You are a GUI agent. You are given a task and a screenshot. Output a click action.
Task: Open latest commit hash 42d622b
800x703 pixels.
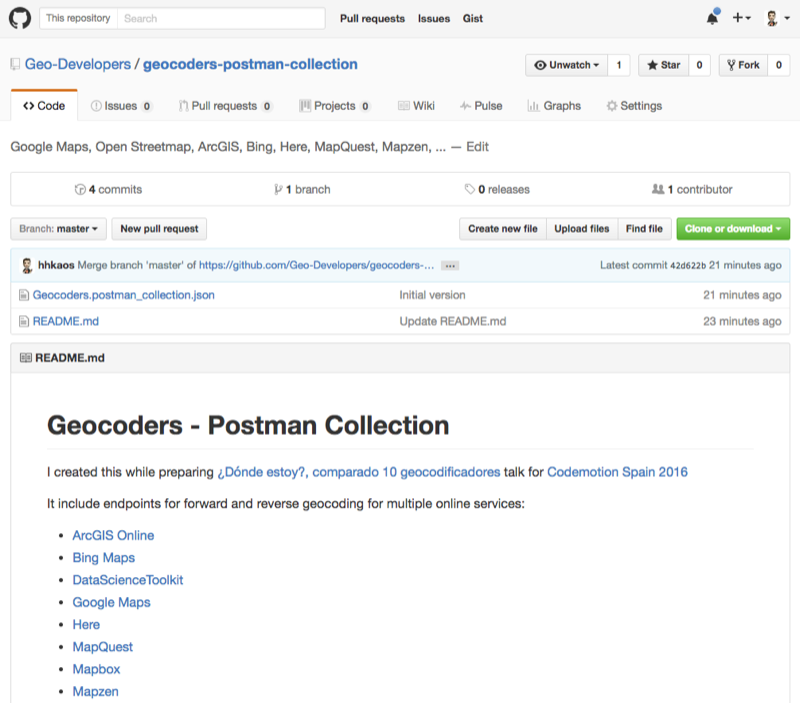688,265
